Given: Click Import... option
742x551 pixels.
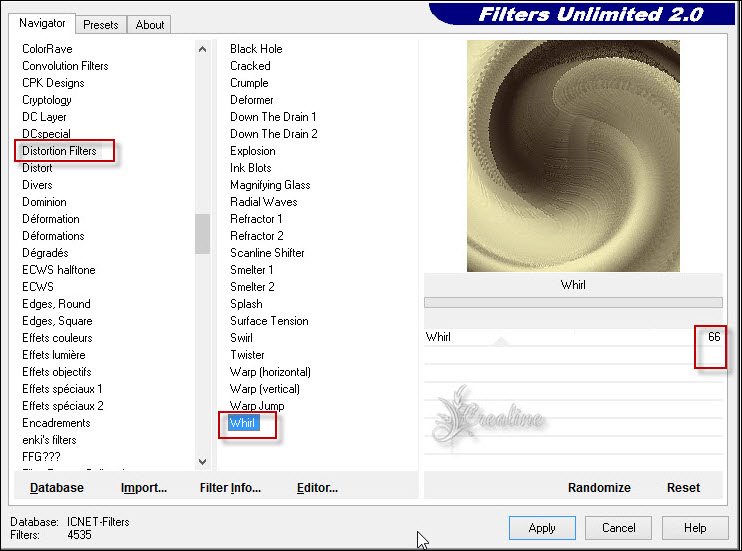Looking at the screenshot, I should pyautogui.click(x=144, y=488).
